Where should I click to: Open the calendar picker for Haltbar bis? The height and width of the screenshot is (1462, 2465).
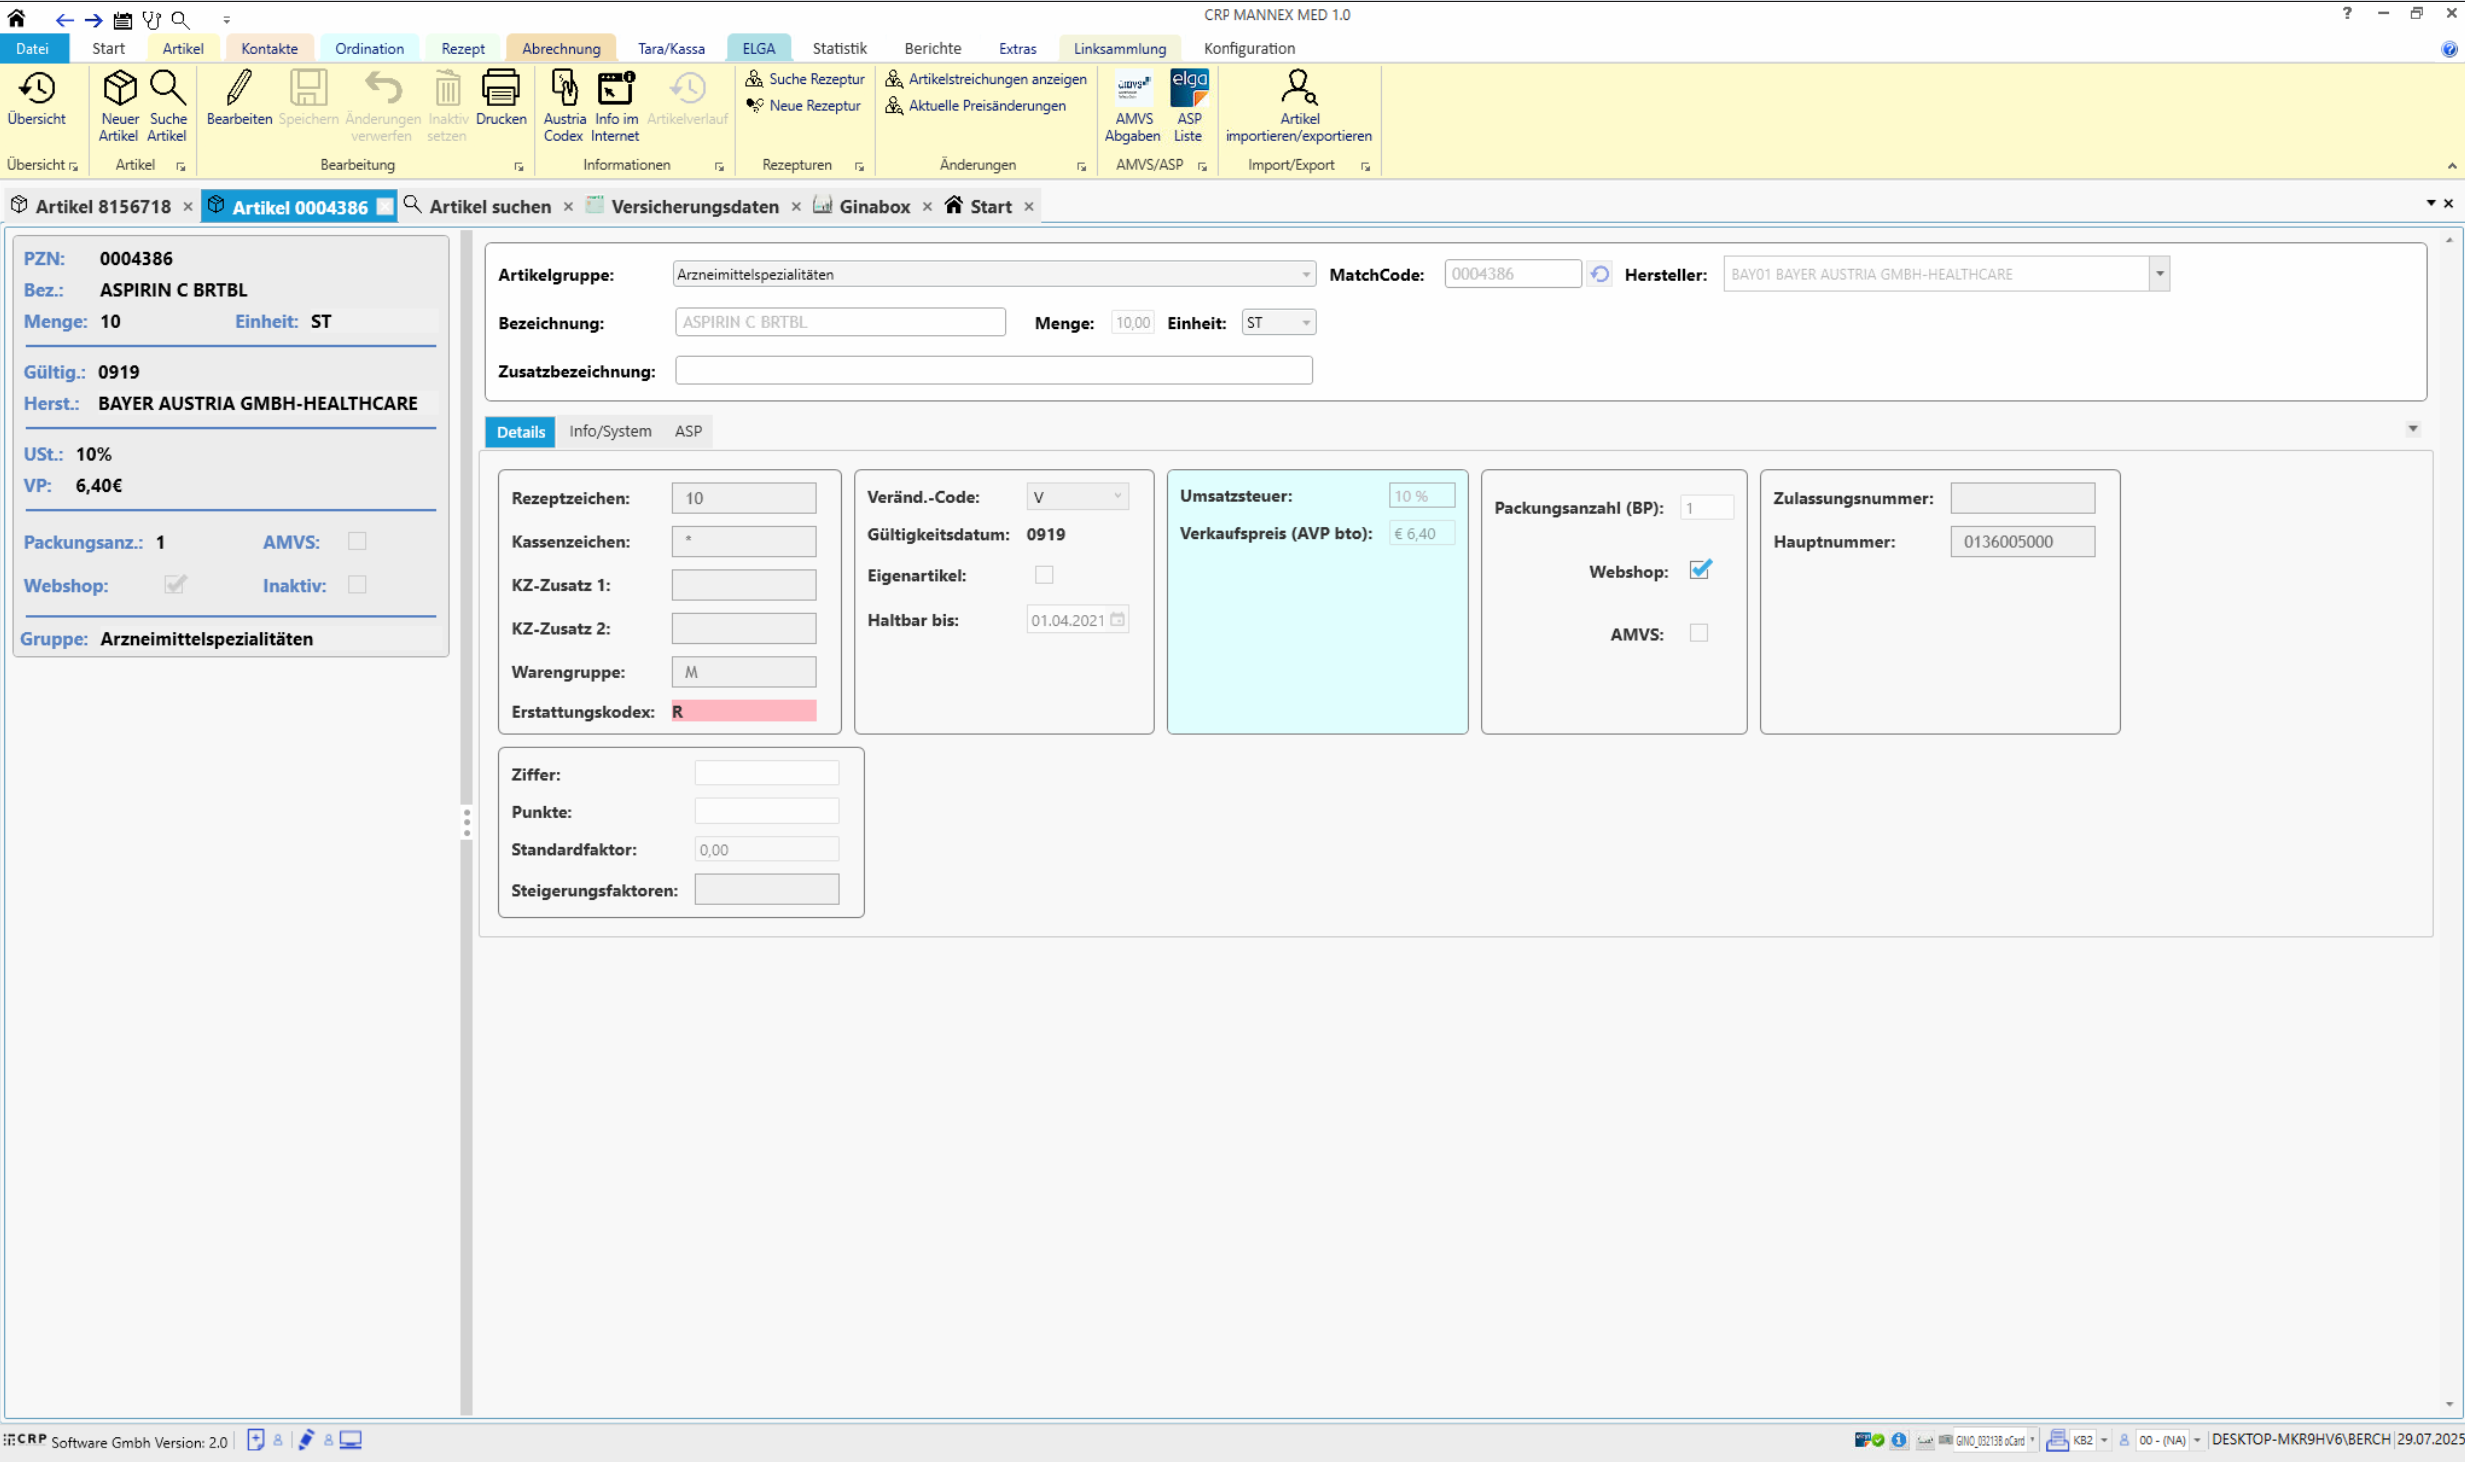pyautogui.click(x=1117, y=620)
